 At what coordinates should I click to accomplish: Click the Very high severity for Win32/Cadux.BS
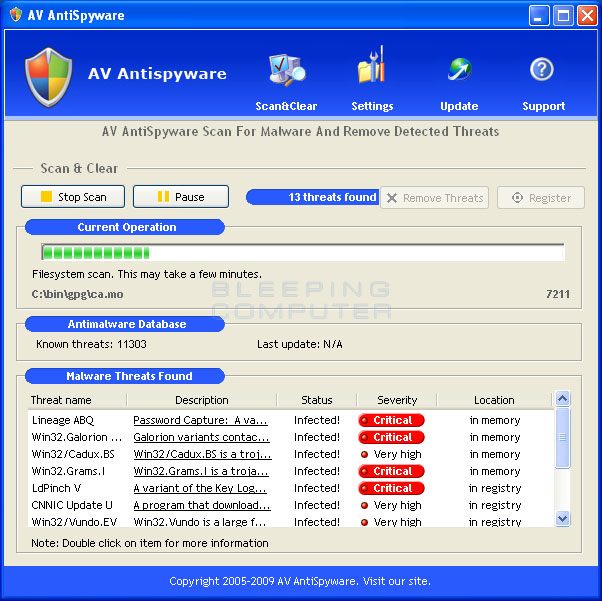[391, 454]
